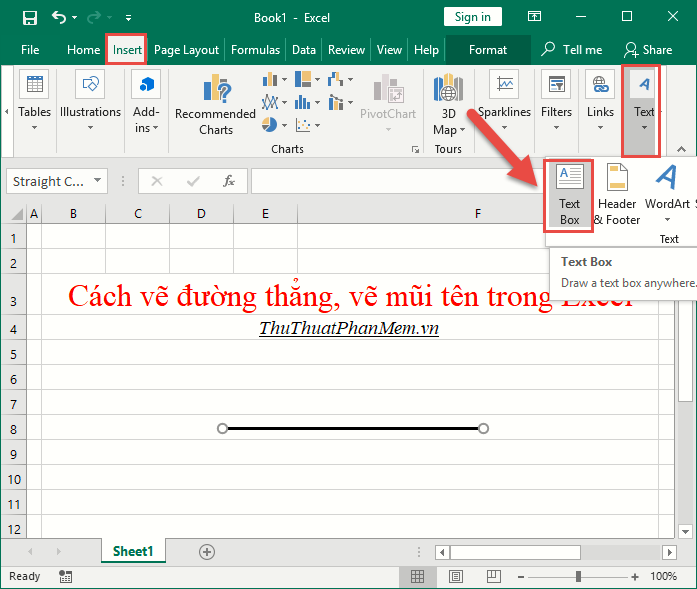
Task: Expand the Filters group
Action: (556, 100)
